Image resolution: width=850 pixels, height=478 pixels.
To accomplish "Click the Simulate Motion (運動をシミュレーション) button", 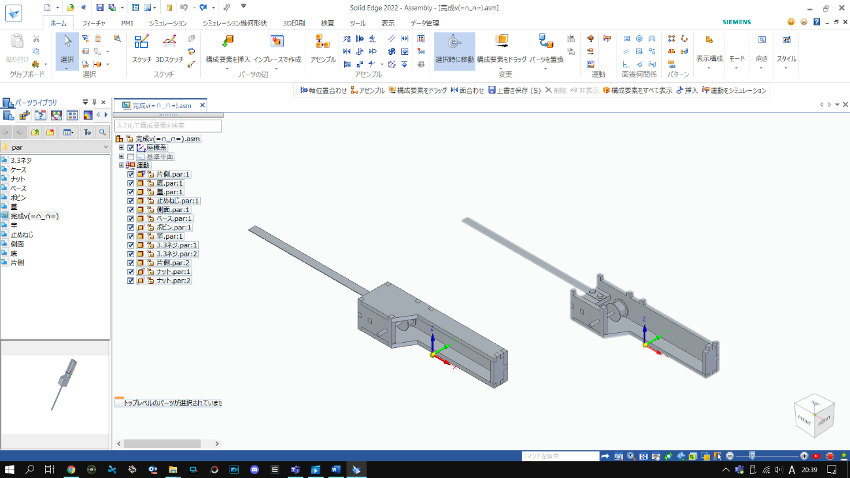I will point(735,90).
